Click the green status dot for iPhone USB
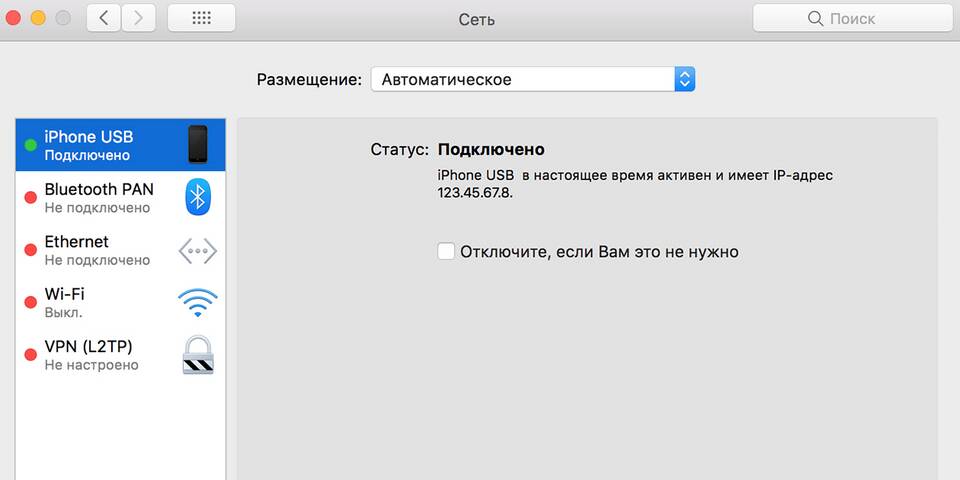This screenshot has width=960, height=480. (30, 145)
